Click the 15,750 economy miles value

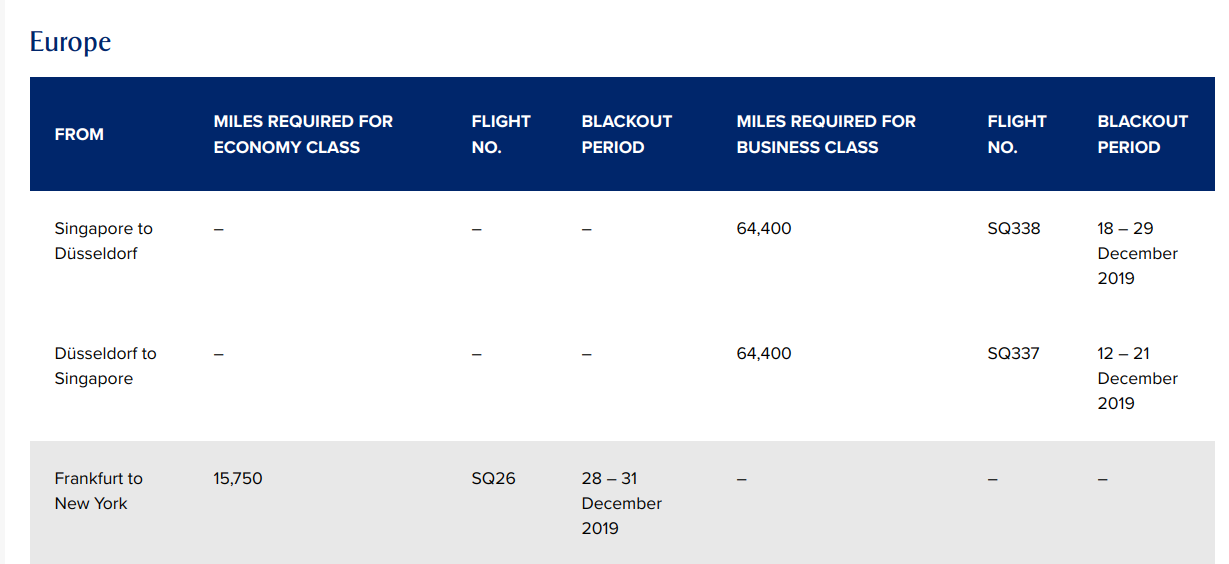(x=238, y=479)
